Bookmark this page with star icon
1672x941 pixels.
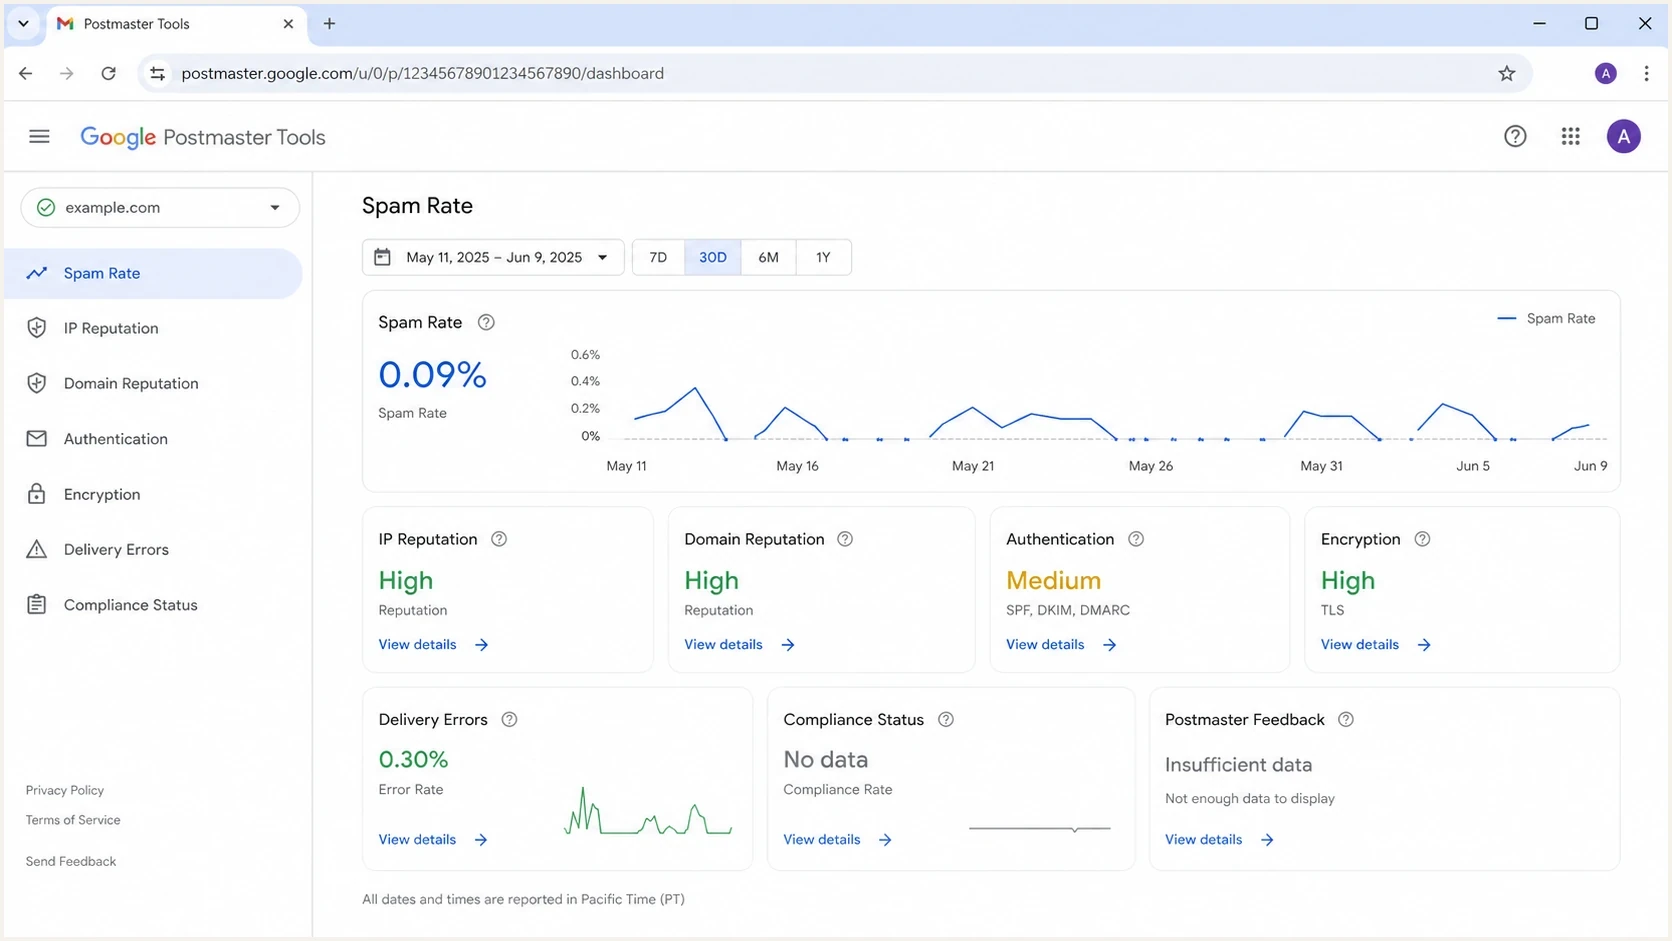pos(1506,73)
